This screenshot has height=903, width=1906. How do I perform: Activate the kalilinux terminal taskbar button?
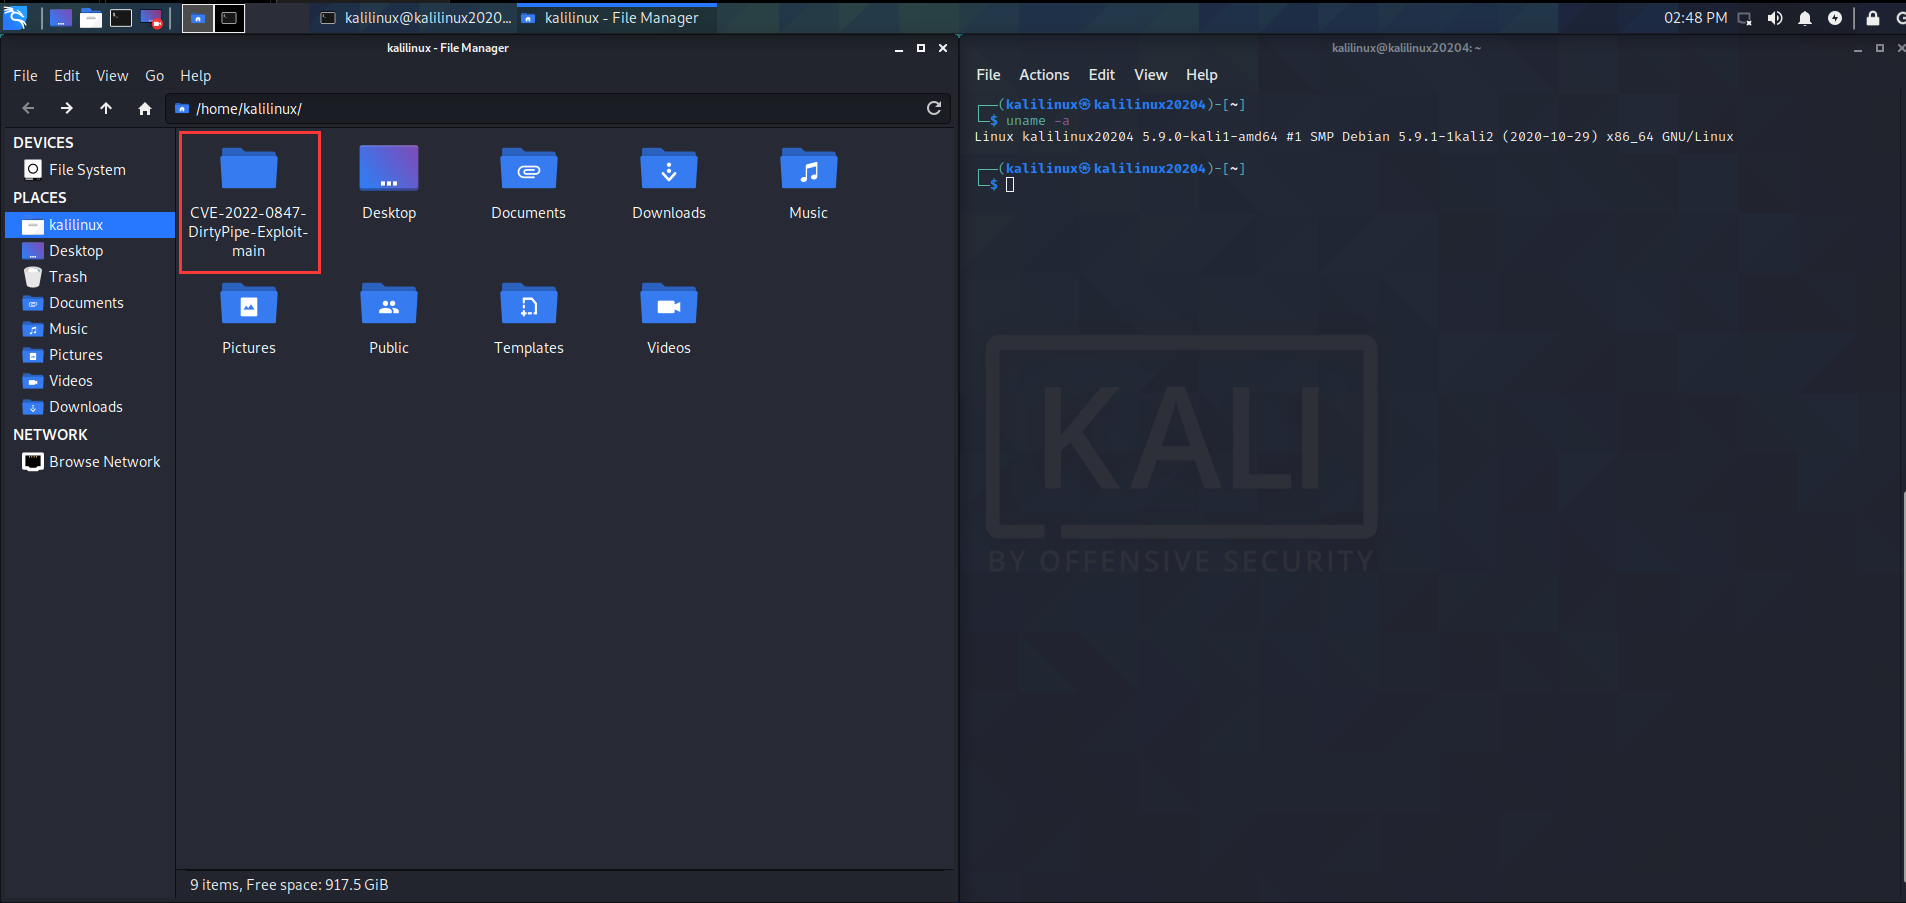[x=416, y=18]
